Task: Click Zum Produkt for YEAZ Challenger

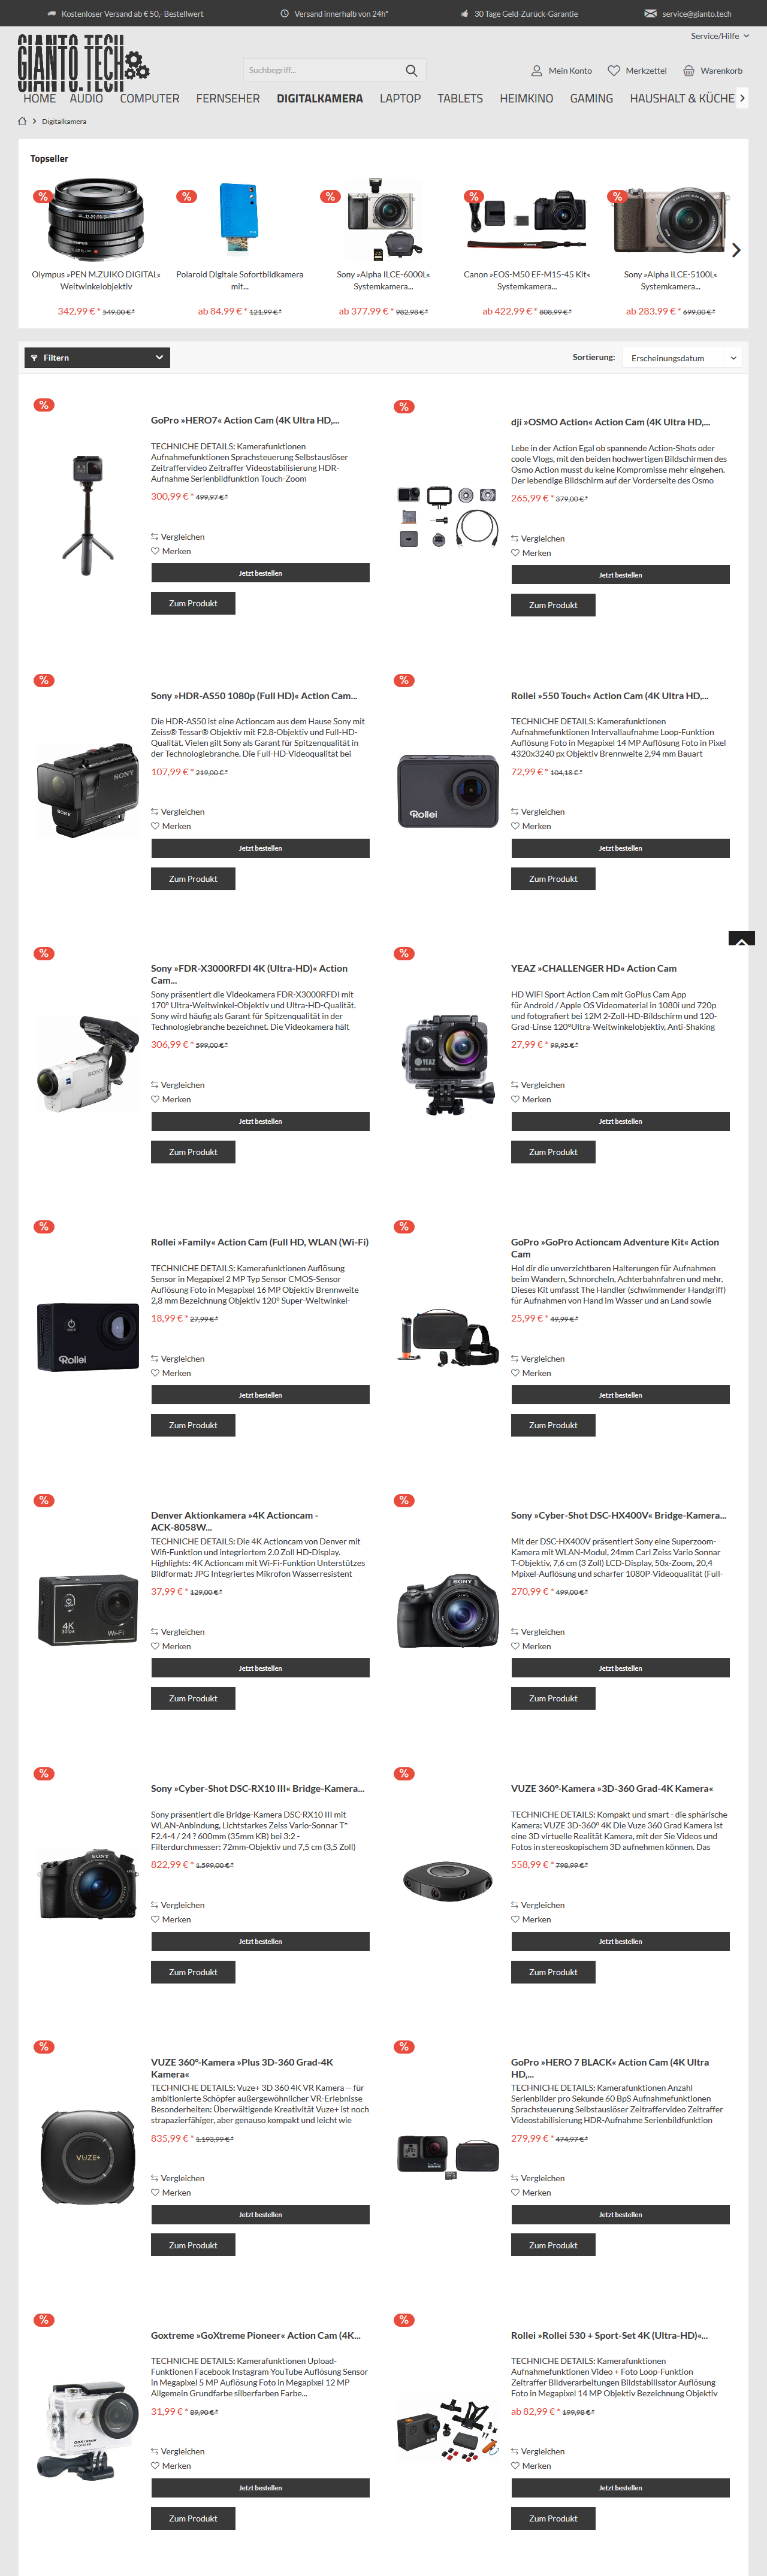Action: click(x=553, y=1152)
